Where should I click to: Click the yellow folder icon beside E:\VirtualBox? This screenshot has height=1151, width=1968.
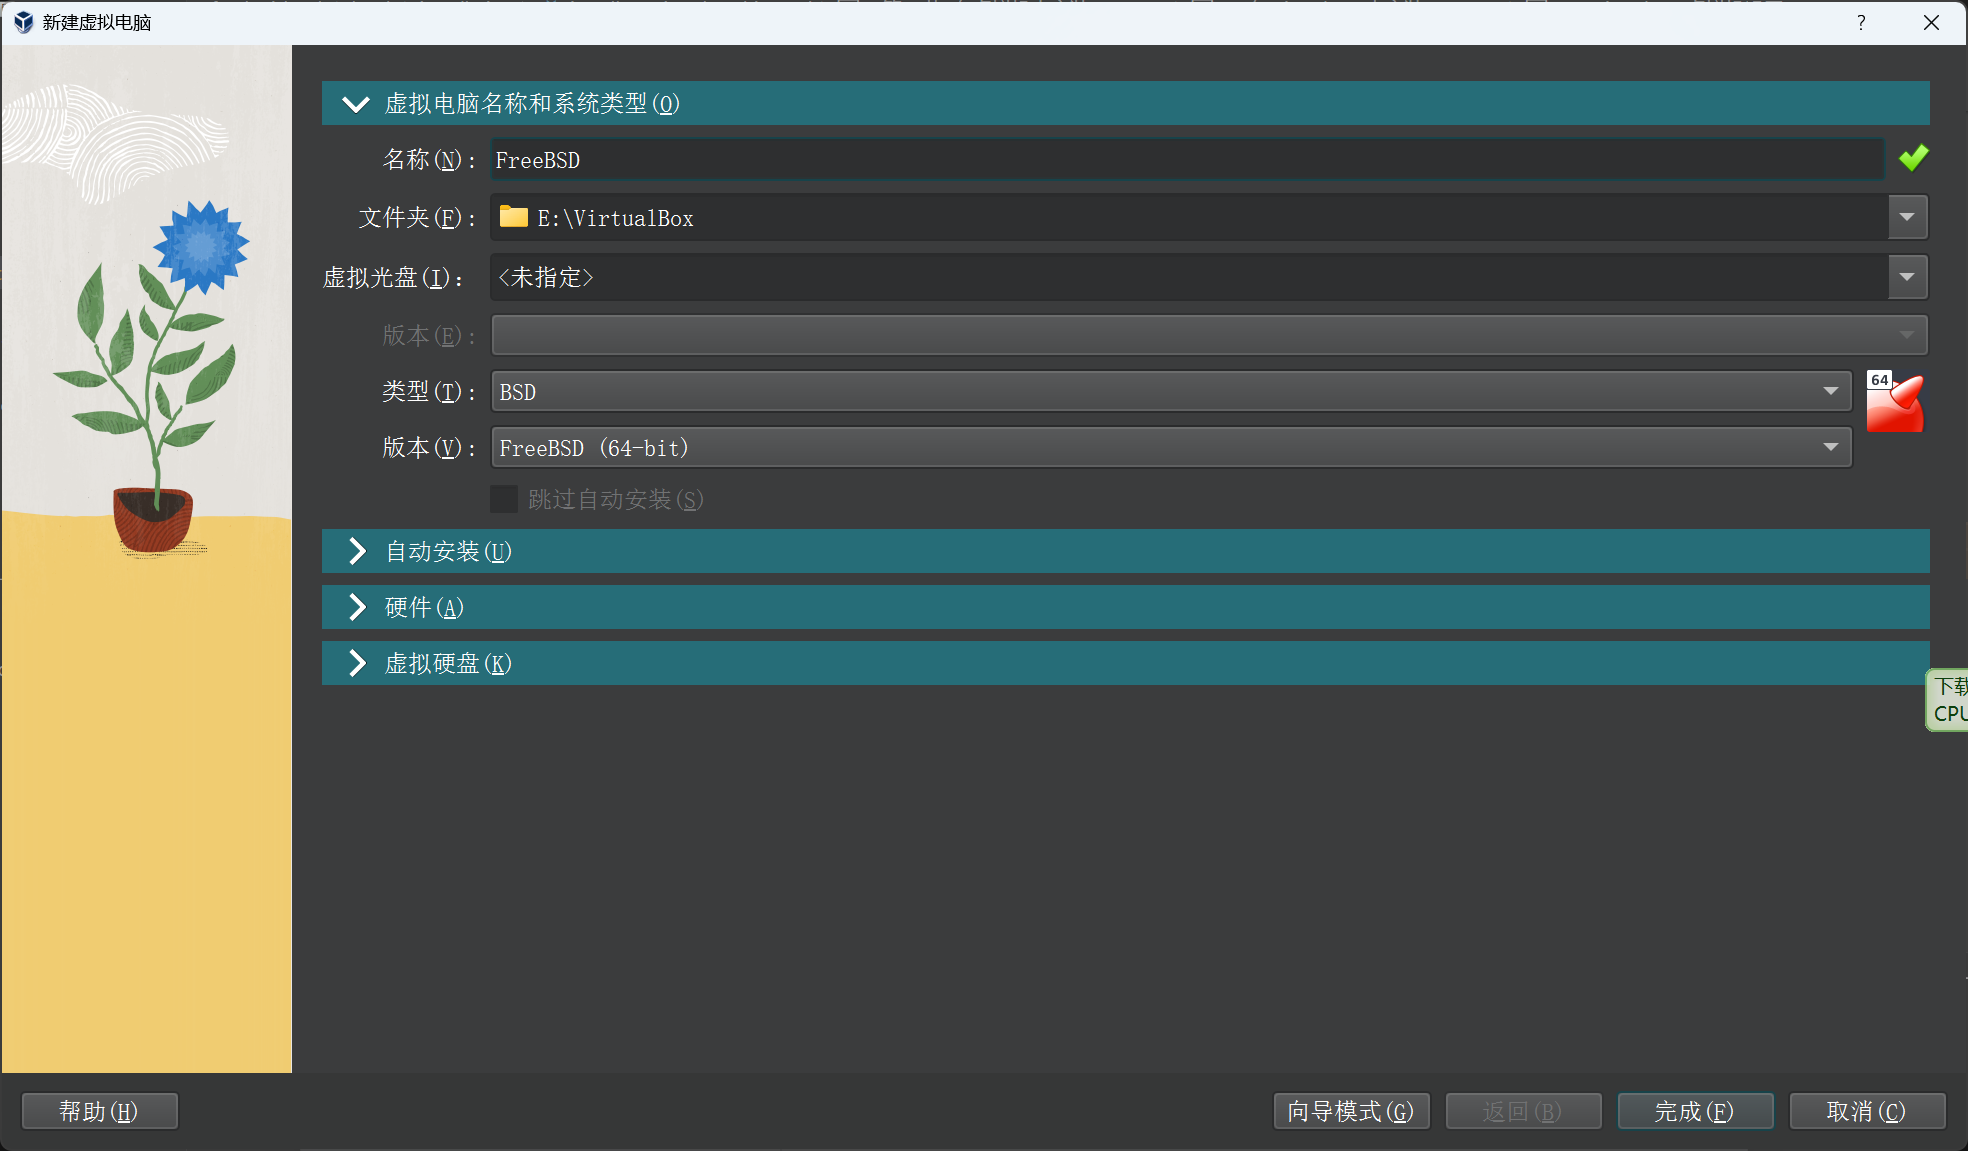(514, 217)
